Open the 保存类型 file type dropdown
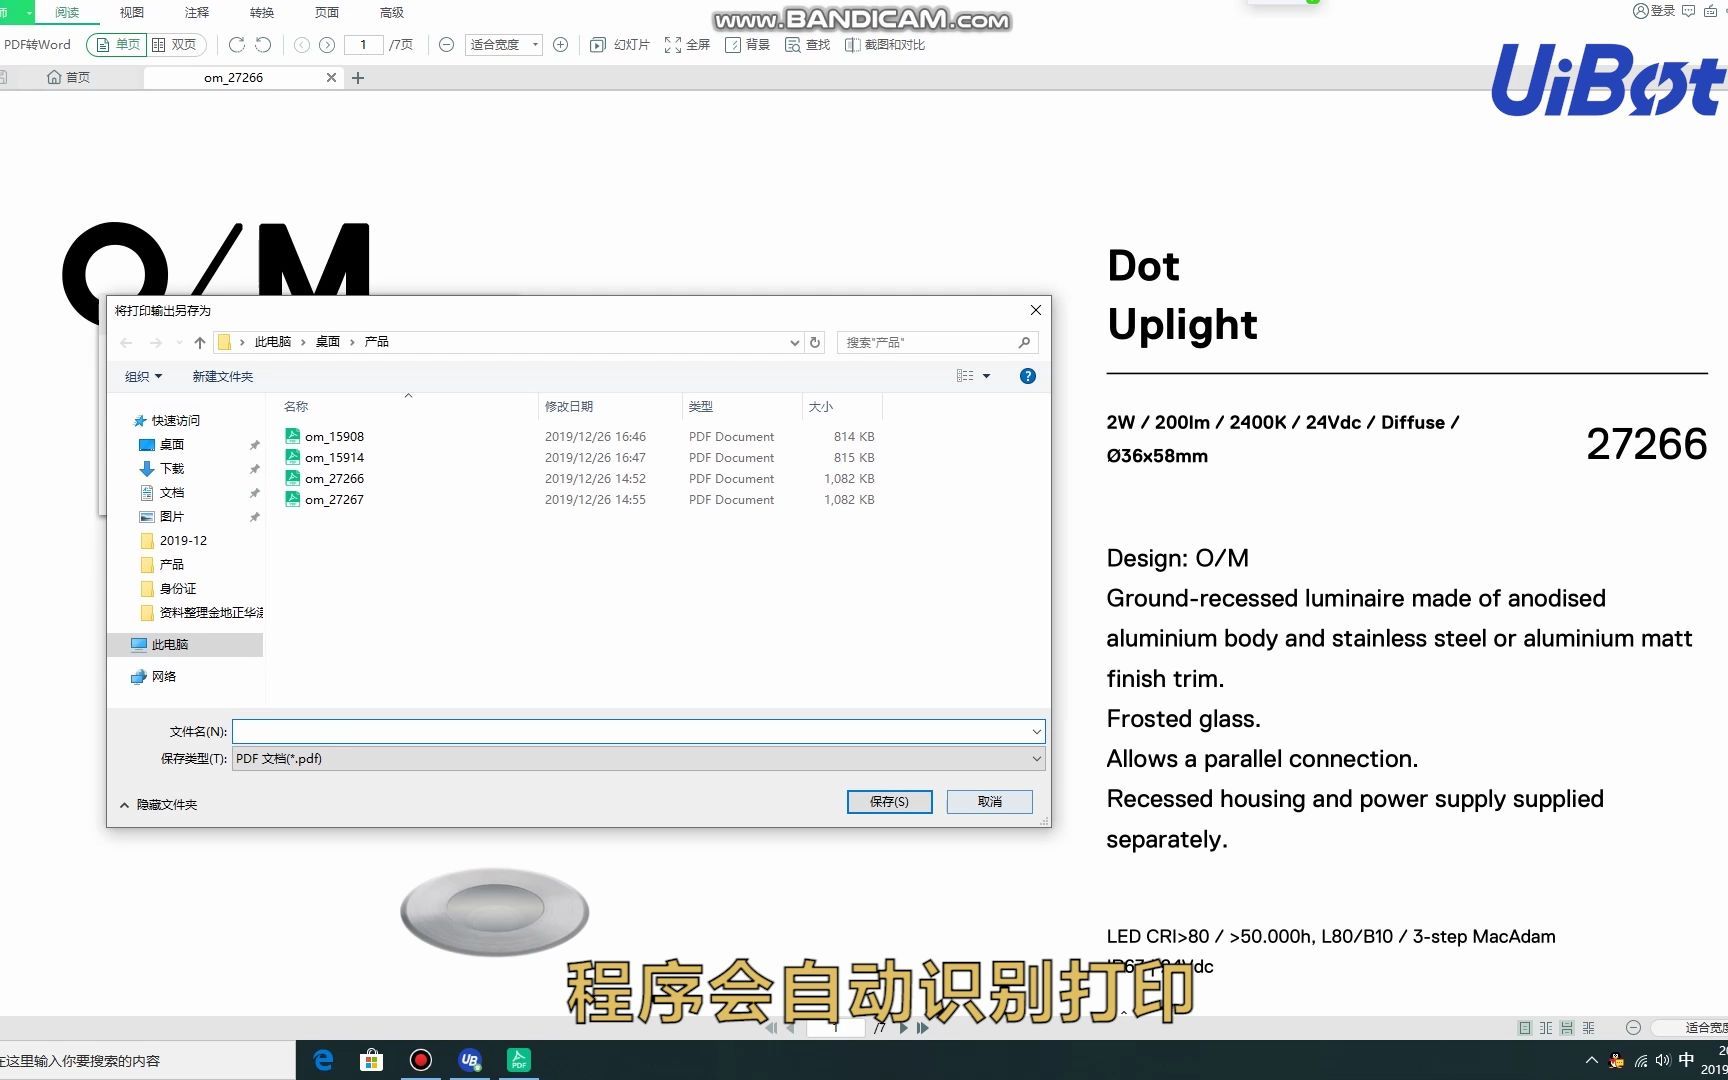1728x1080 pixels. pyautogui.click(x=1036, y=758)
